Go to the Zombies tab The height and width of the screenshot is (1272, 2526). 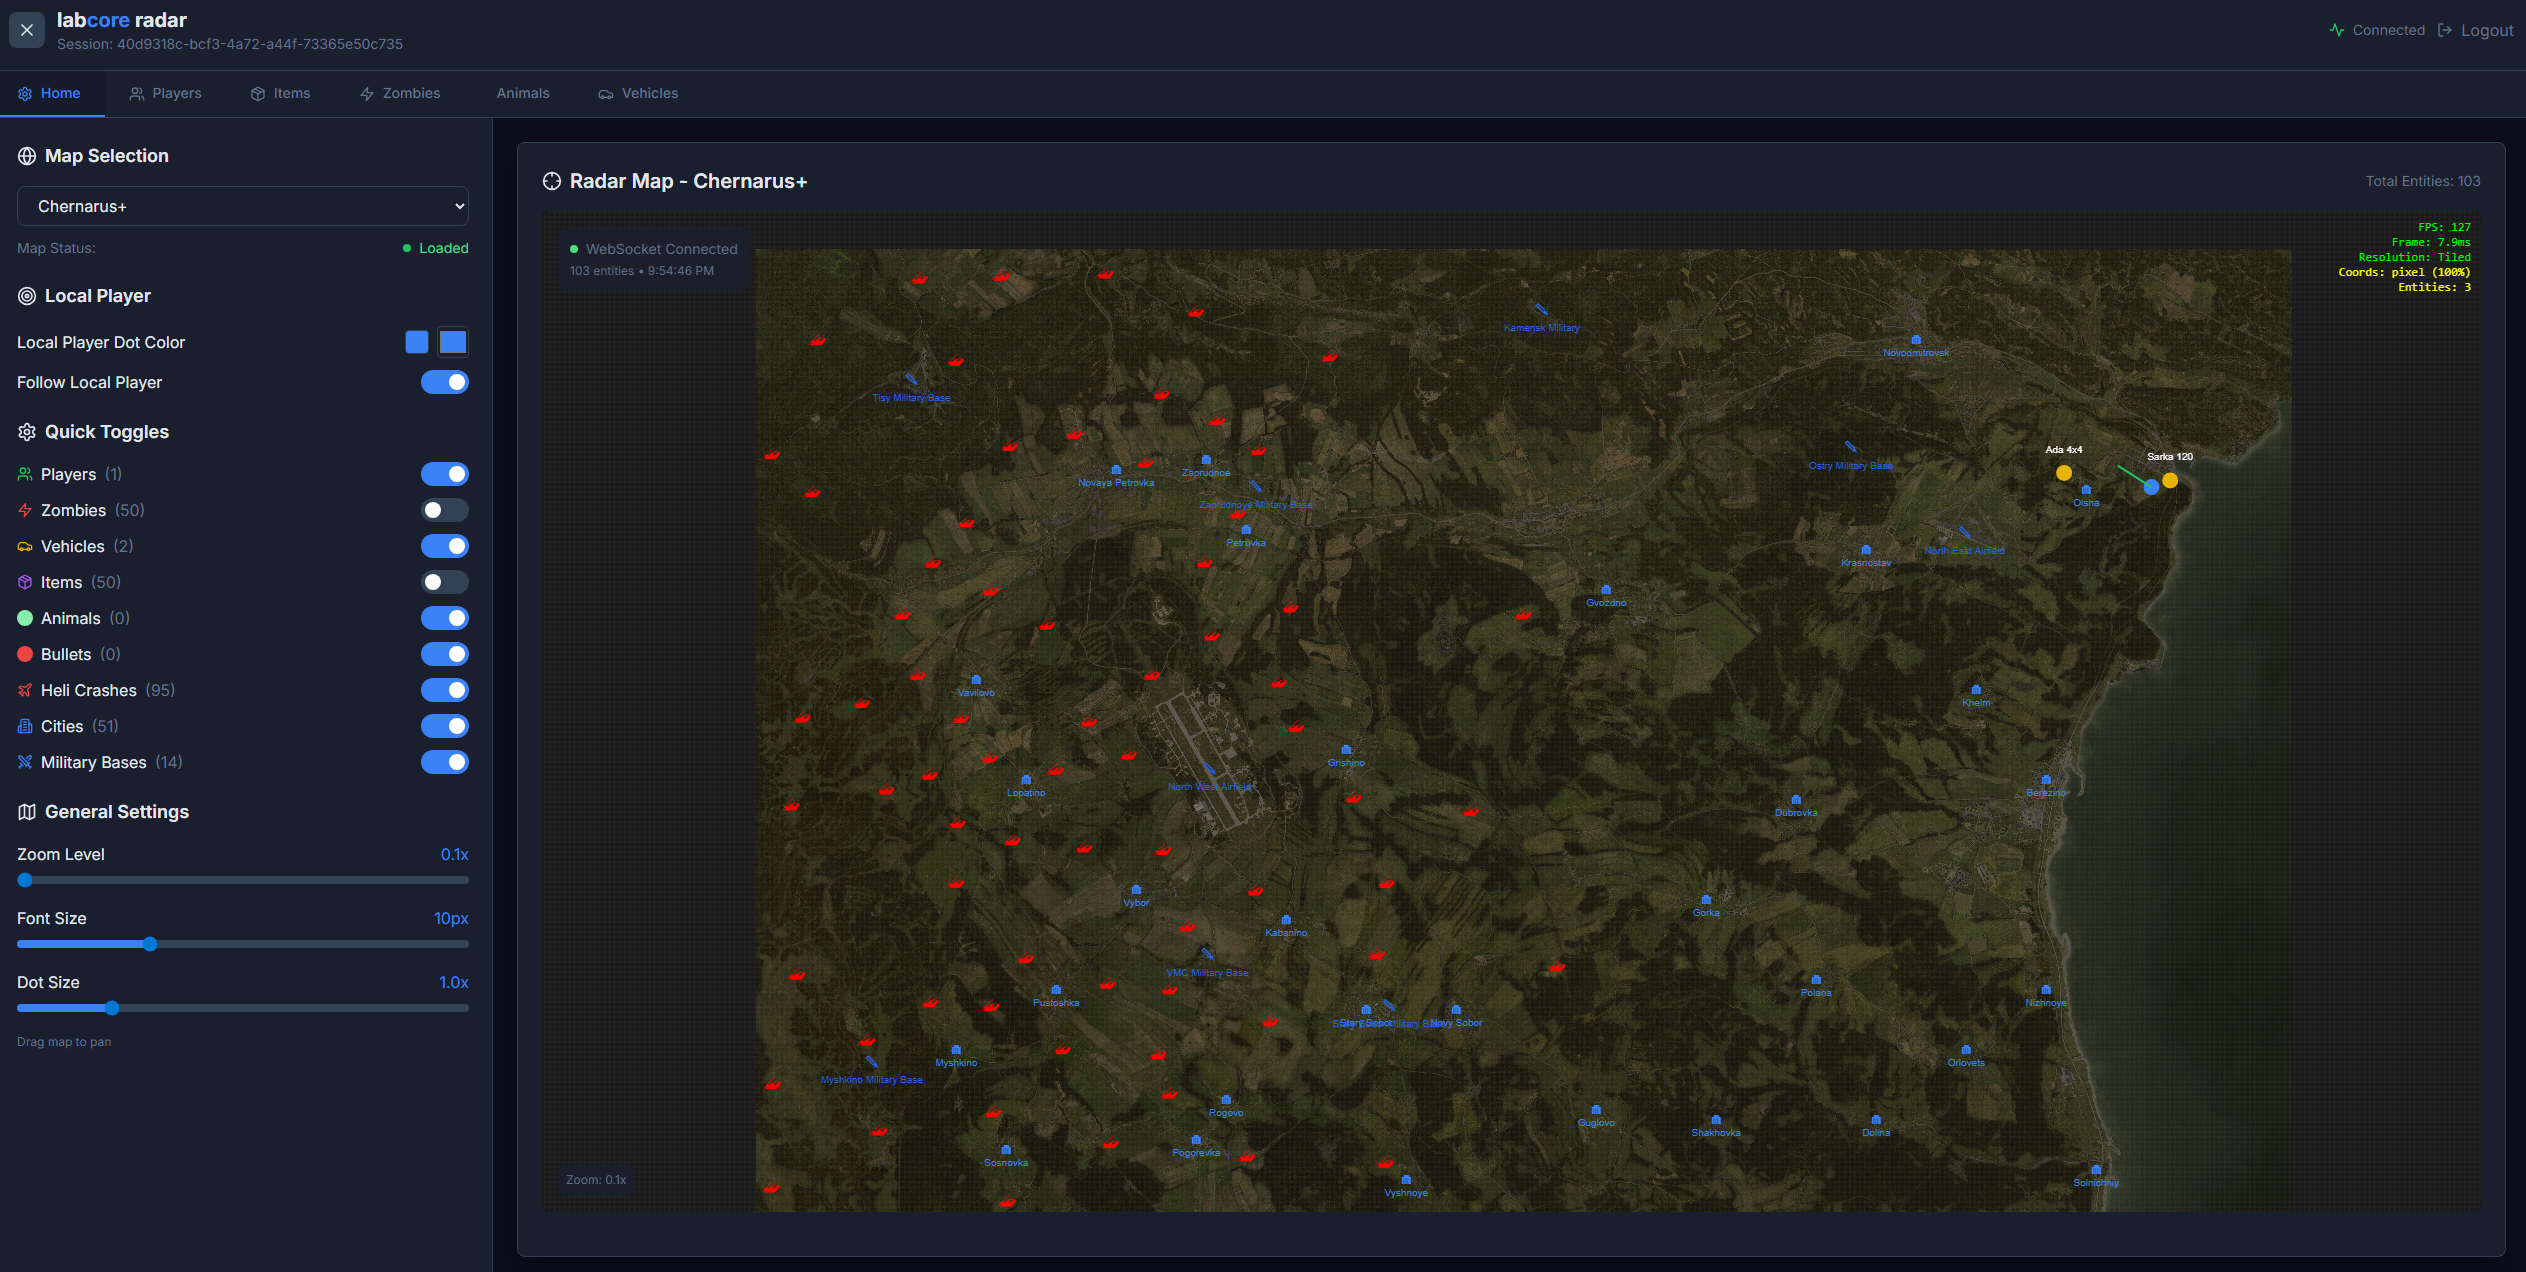click(400, 93)
